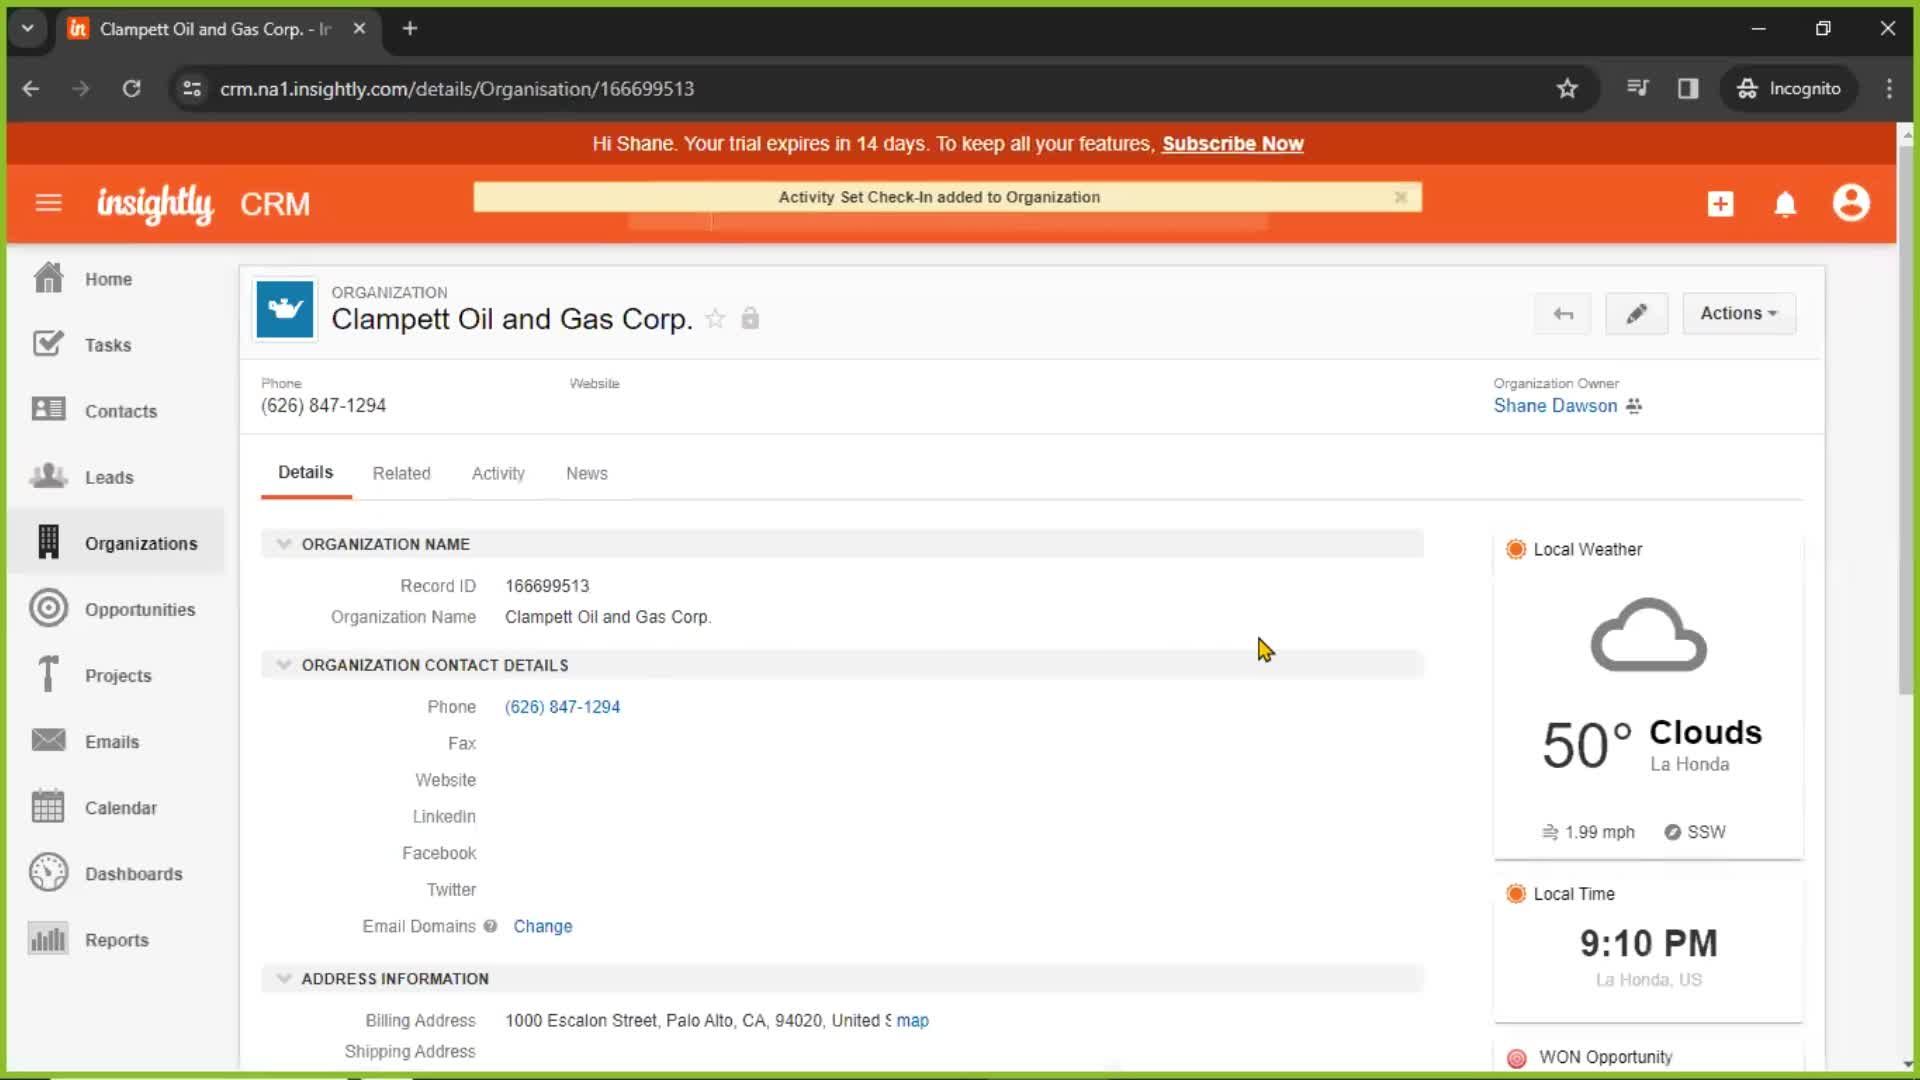This screenshot has height=1080, width=1920.
Task: Select the bell notification icon
Action: point(1787,204)
